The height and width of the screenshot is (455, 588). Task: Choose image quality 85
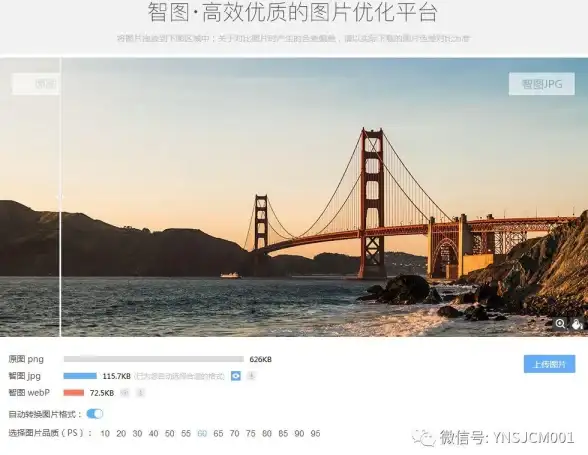point(283,434)
